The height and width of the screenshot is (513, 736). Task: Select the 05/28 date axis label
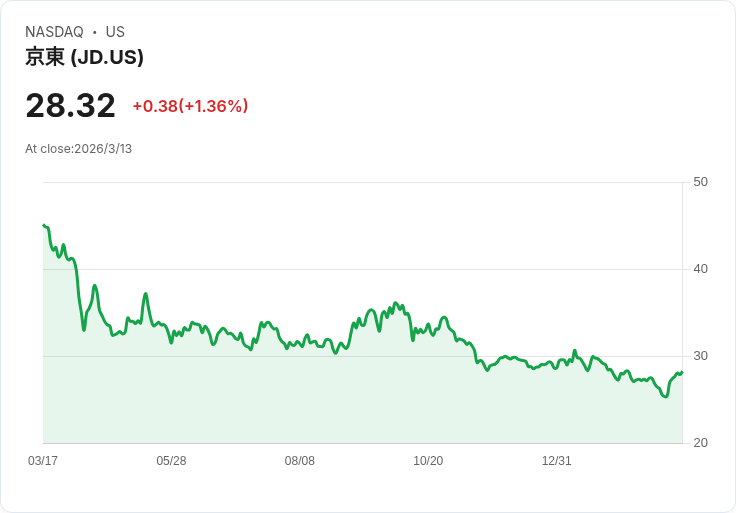tap(171, 461)
